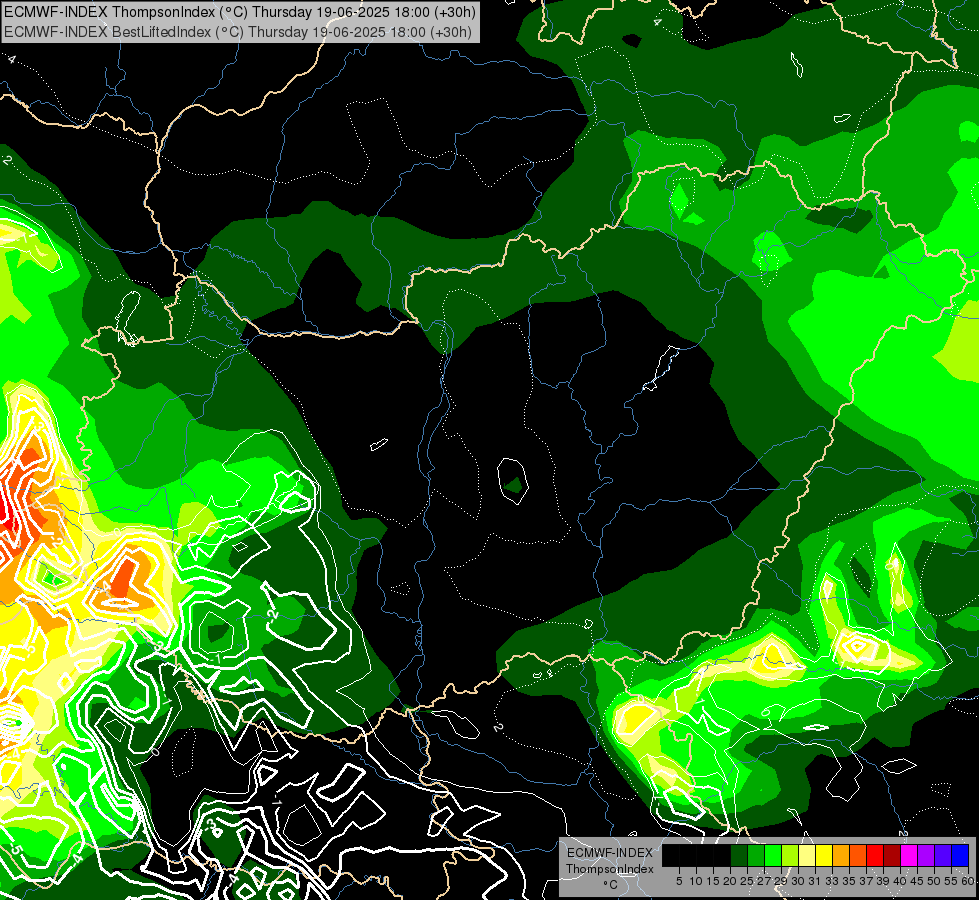The height and width of the screenshot is (900, 979).
Task: Select the orange 33-35 legend swatch
Action: tap(841, 855)
